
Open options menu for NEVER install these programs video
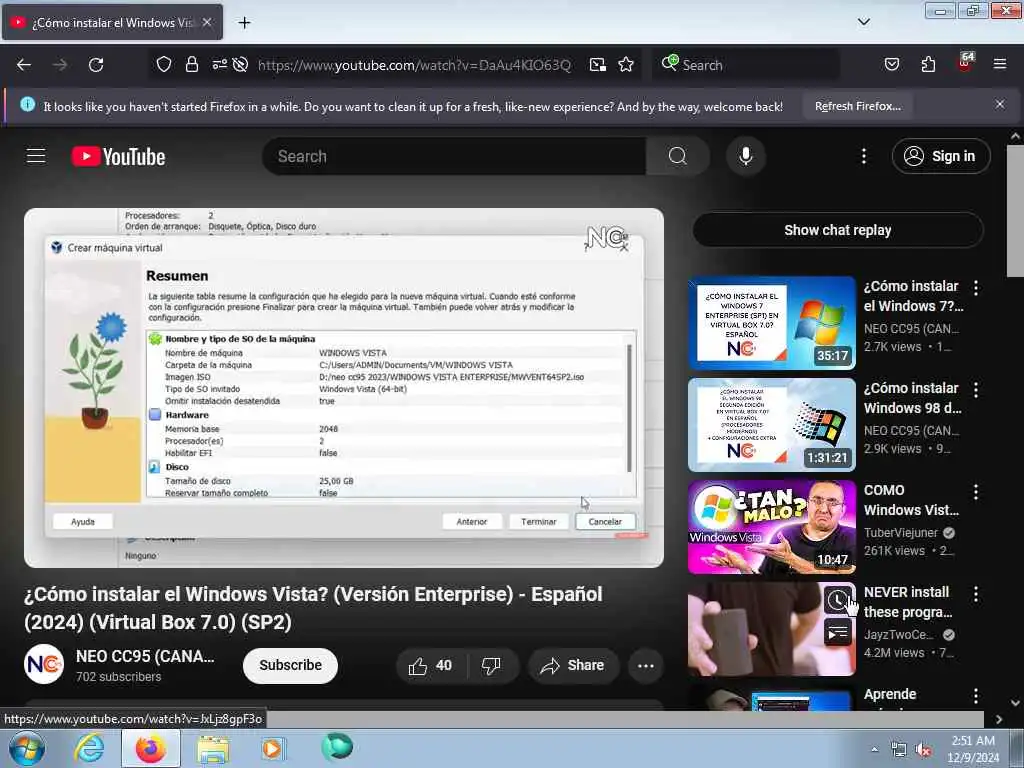pyautogui.click(x=976, y=594)
